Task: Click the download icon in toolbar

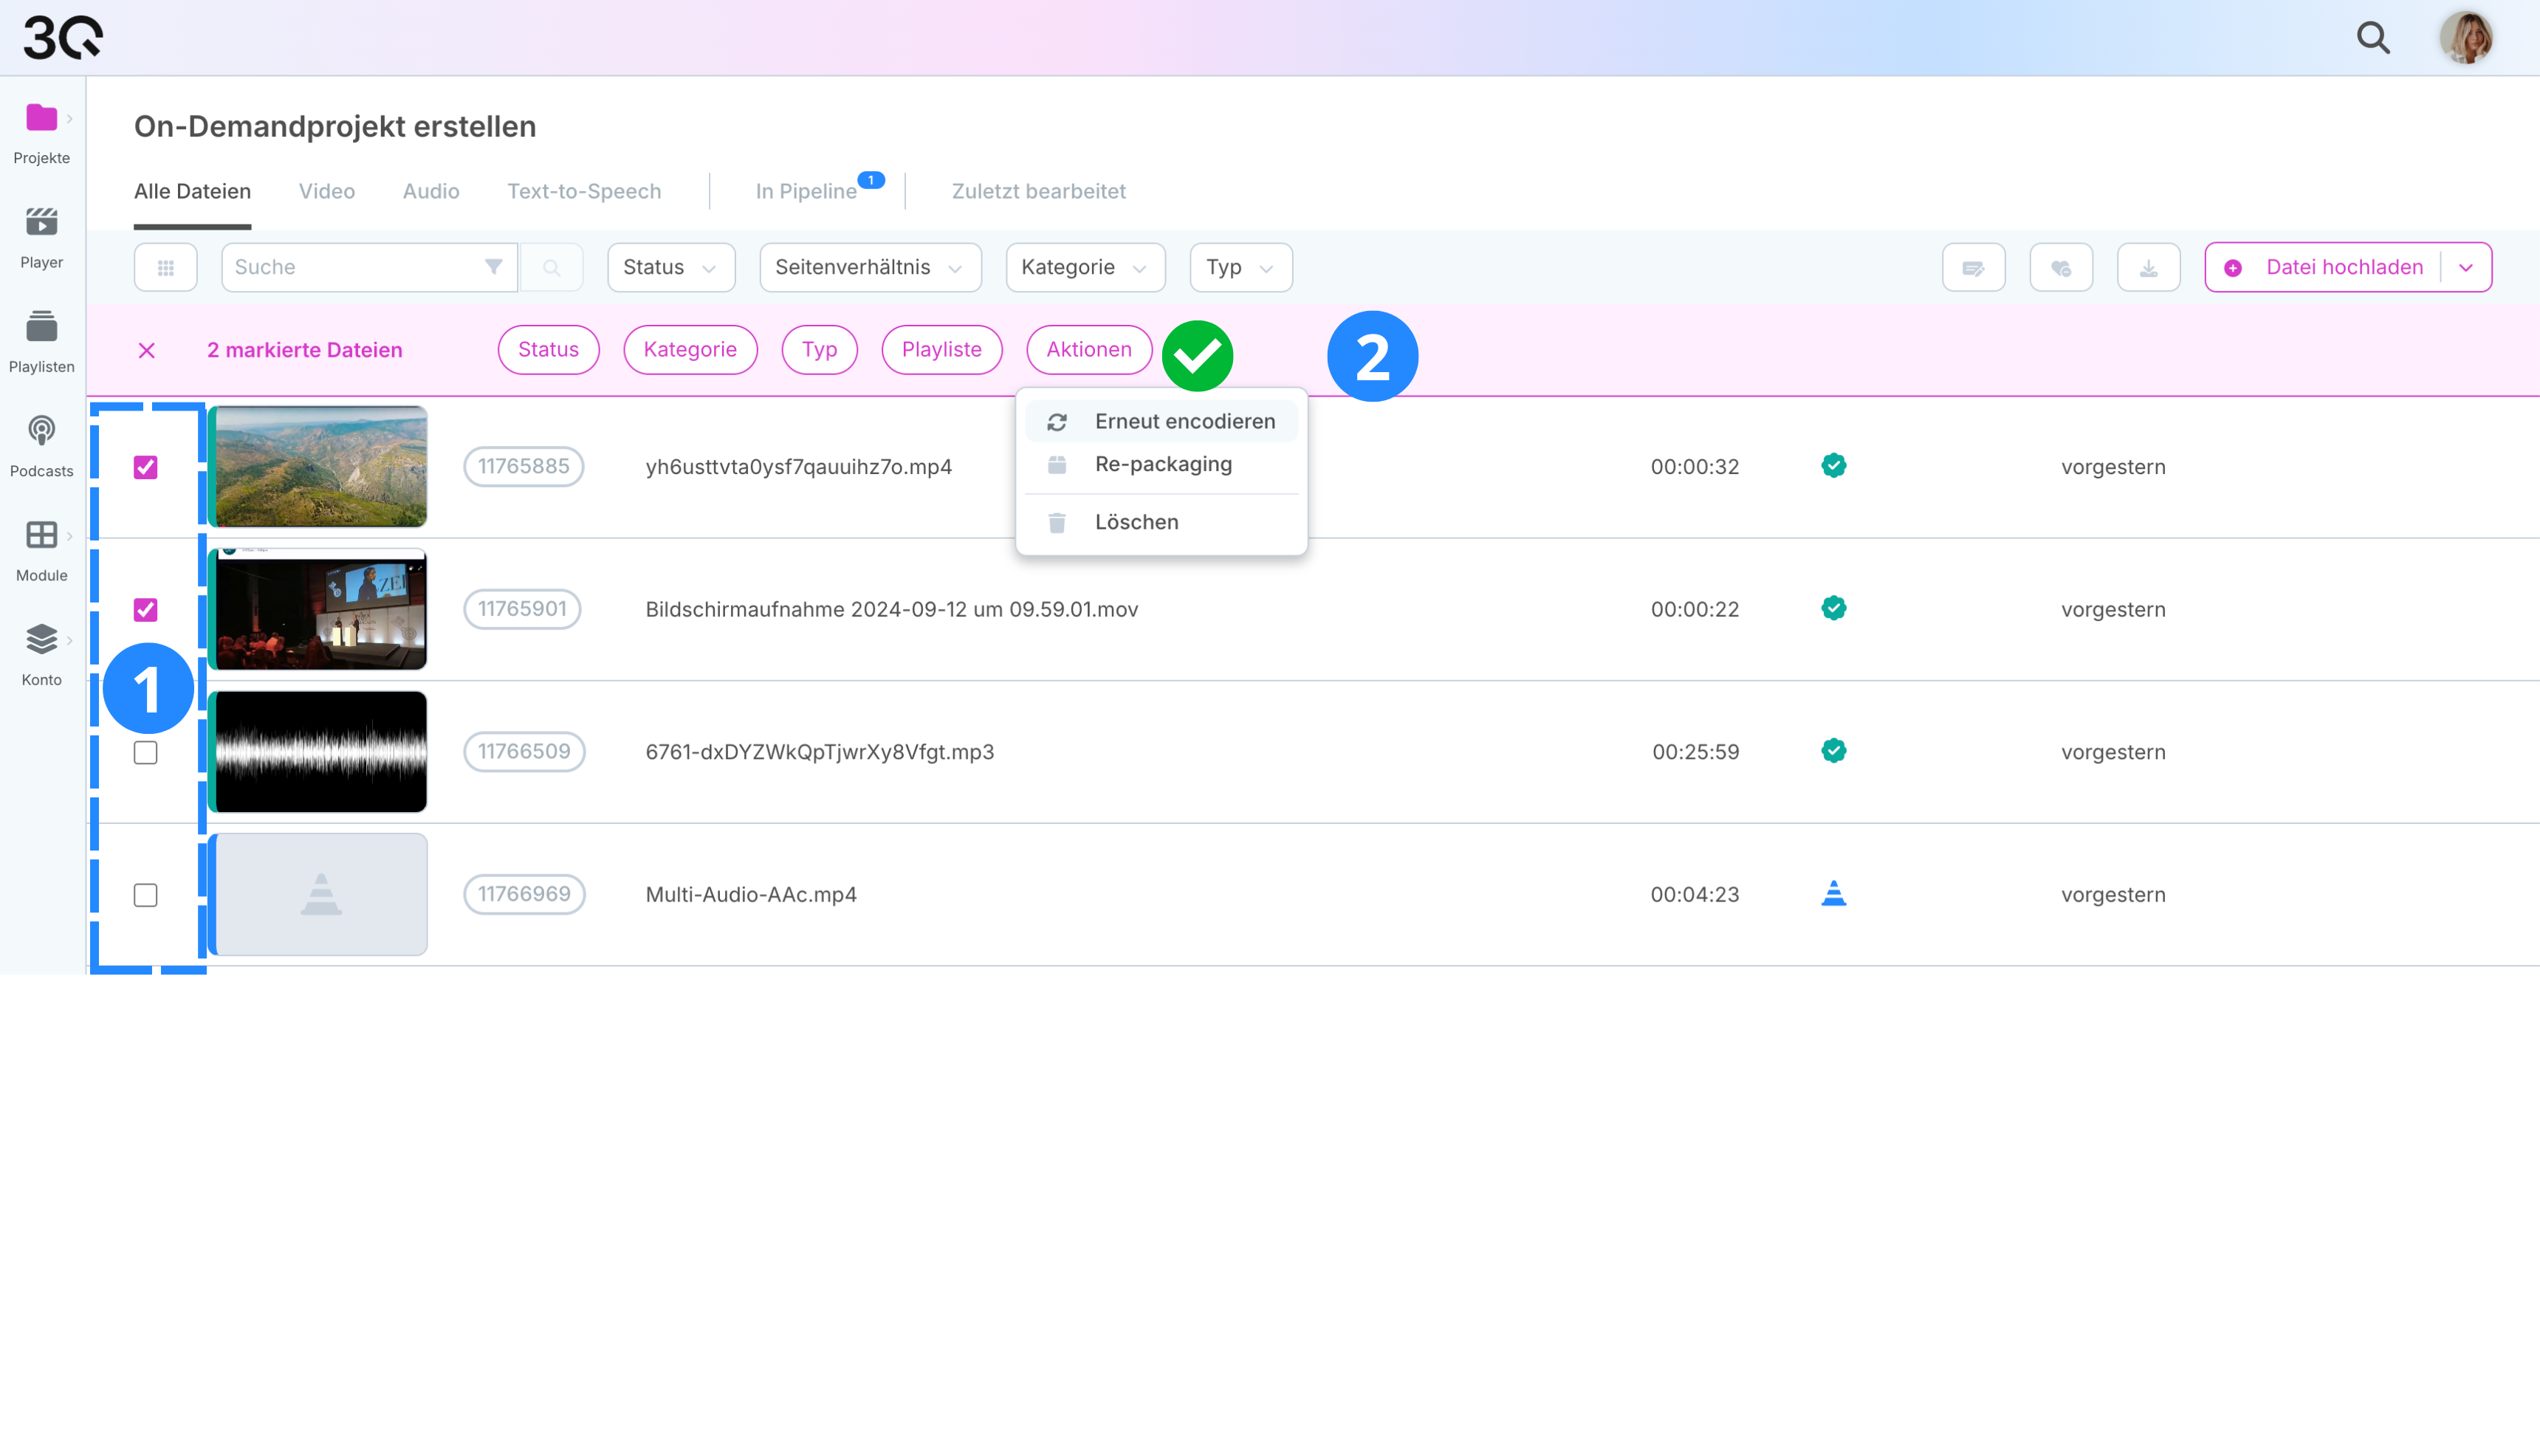Action: [x=2148, y=267]
